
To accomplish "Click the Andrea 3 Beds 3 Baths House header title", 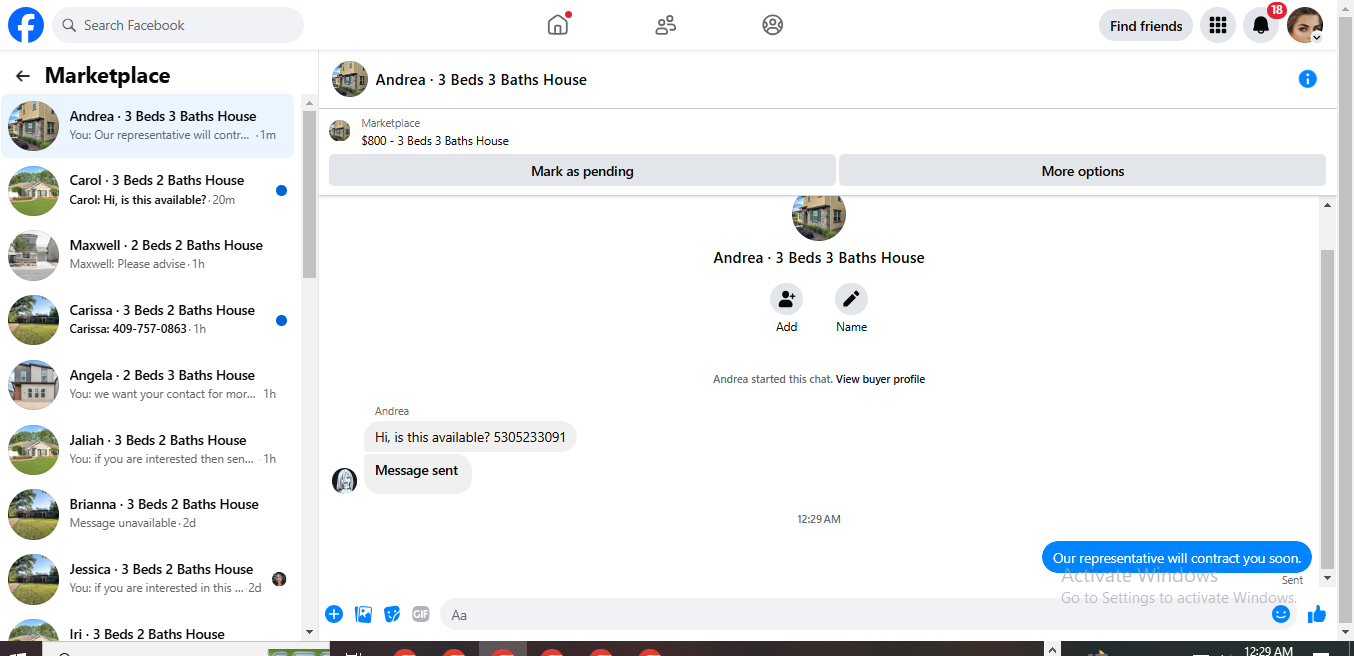I will coord(481,79).
